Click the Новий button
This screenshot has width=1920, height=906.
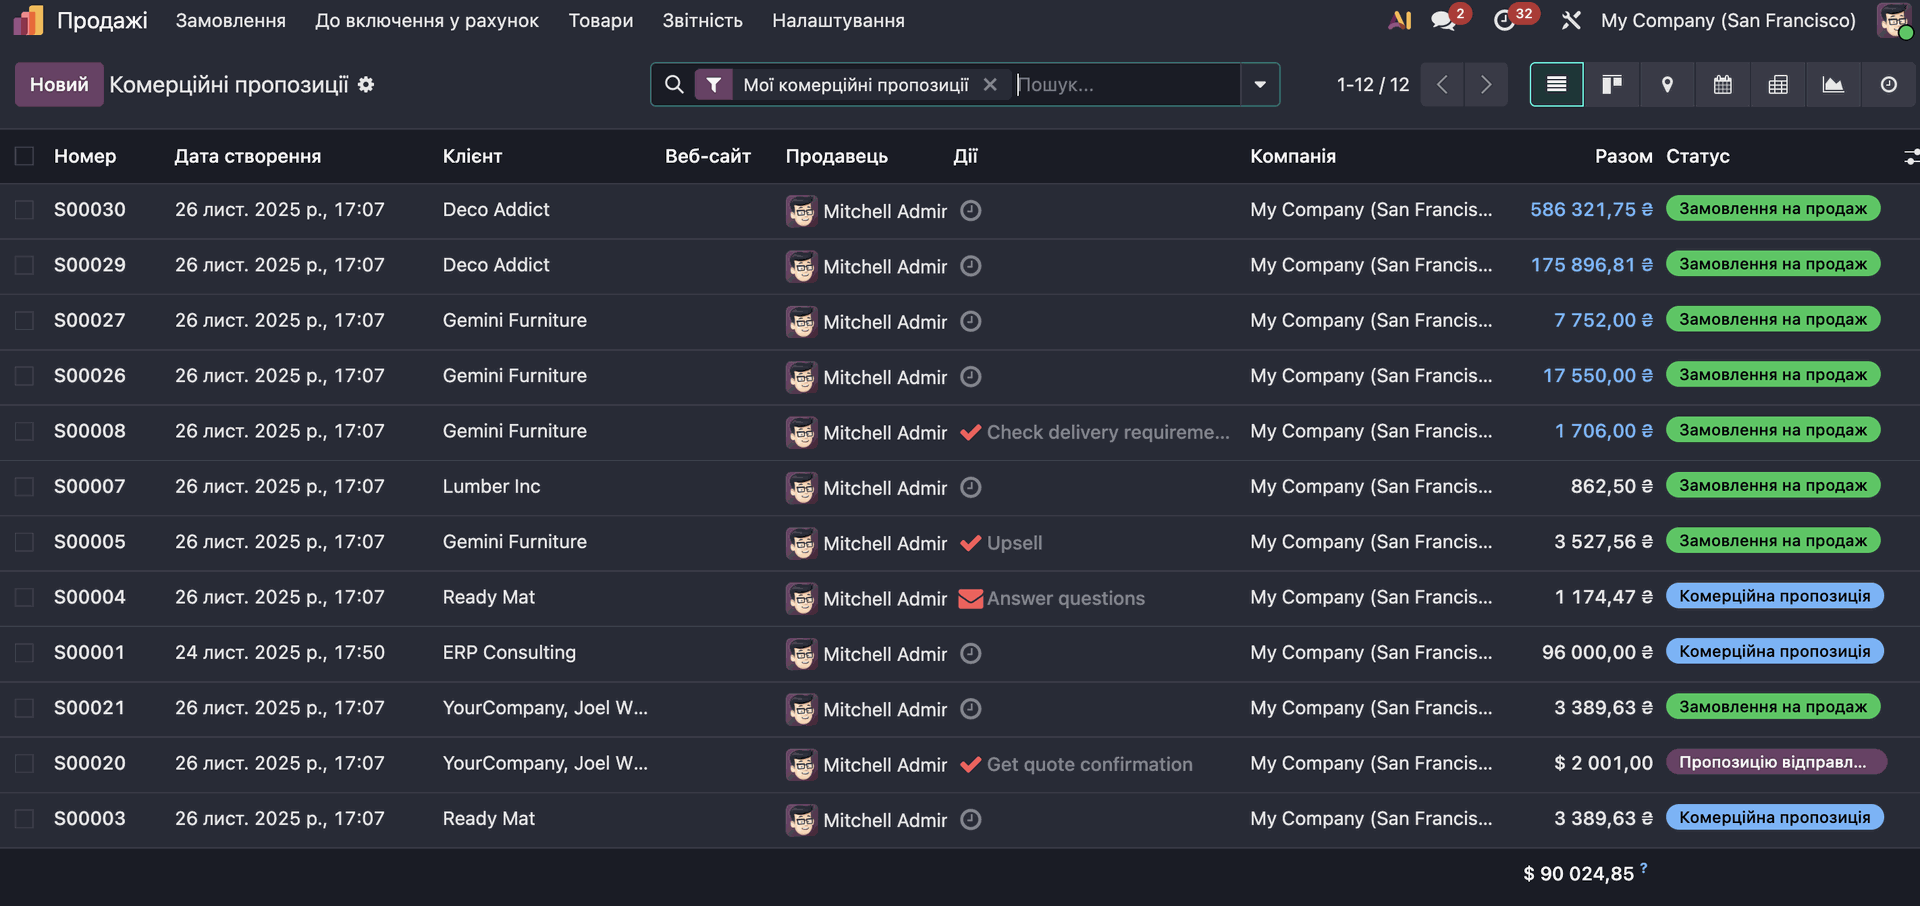[x=59, y=85]
